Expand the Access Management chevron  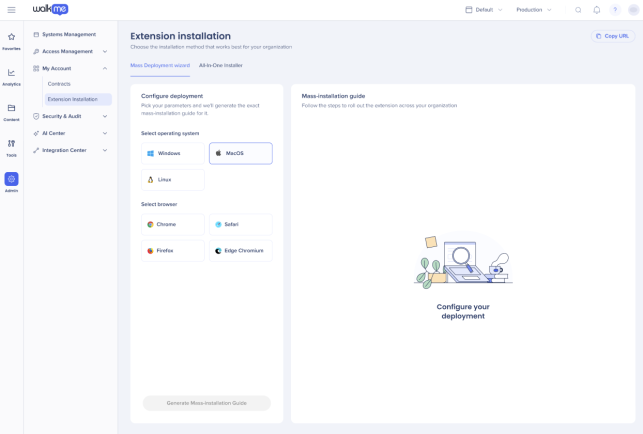[105, 51]
